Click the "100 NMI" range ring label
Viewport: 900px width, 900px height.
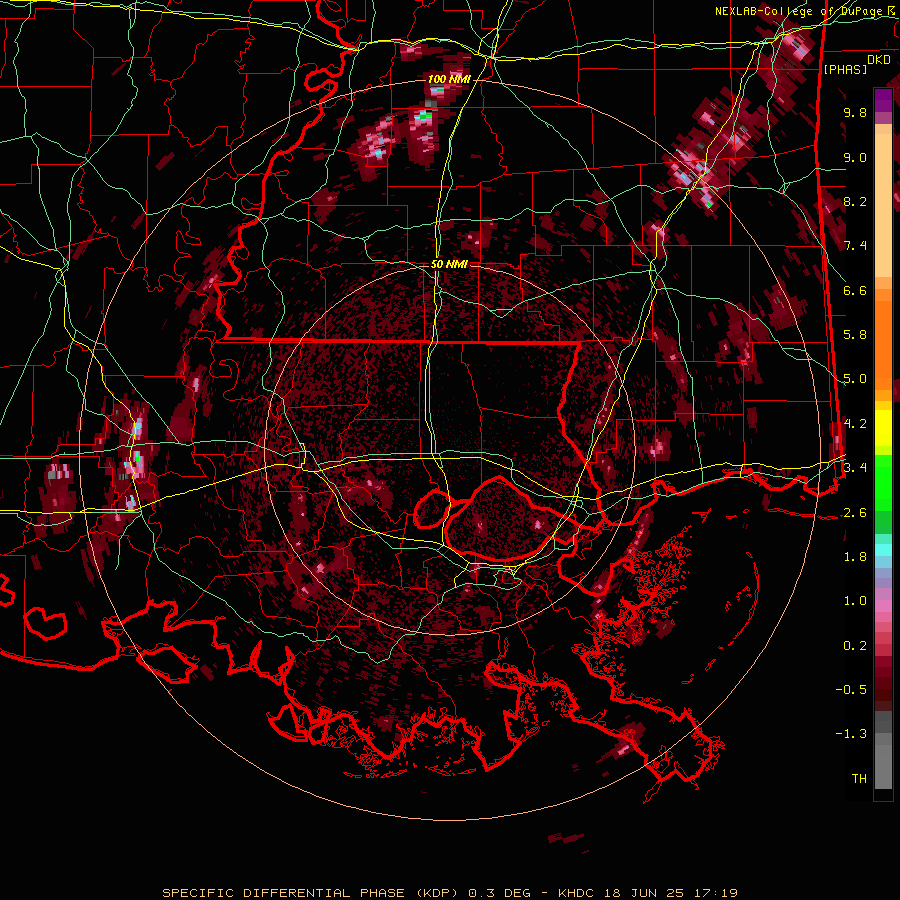point(449,79)
